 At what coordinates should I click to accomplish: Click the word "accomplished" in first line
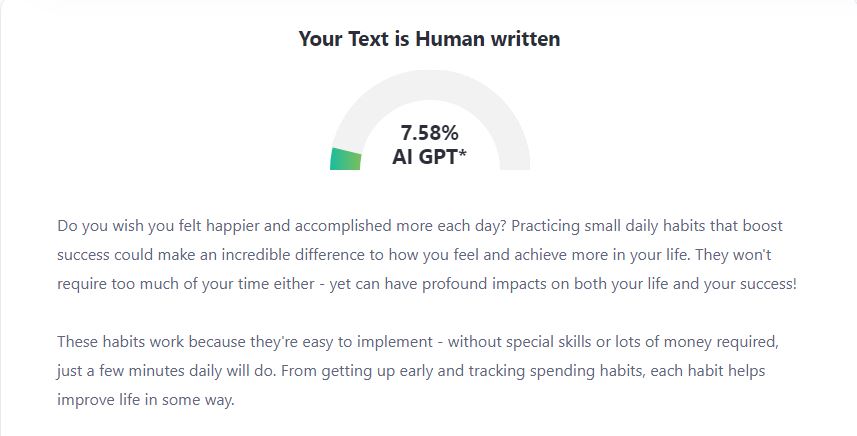(x=309, y=226)
